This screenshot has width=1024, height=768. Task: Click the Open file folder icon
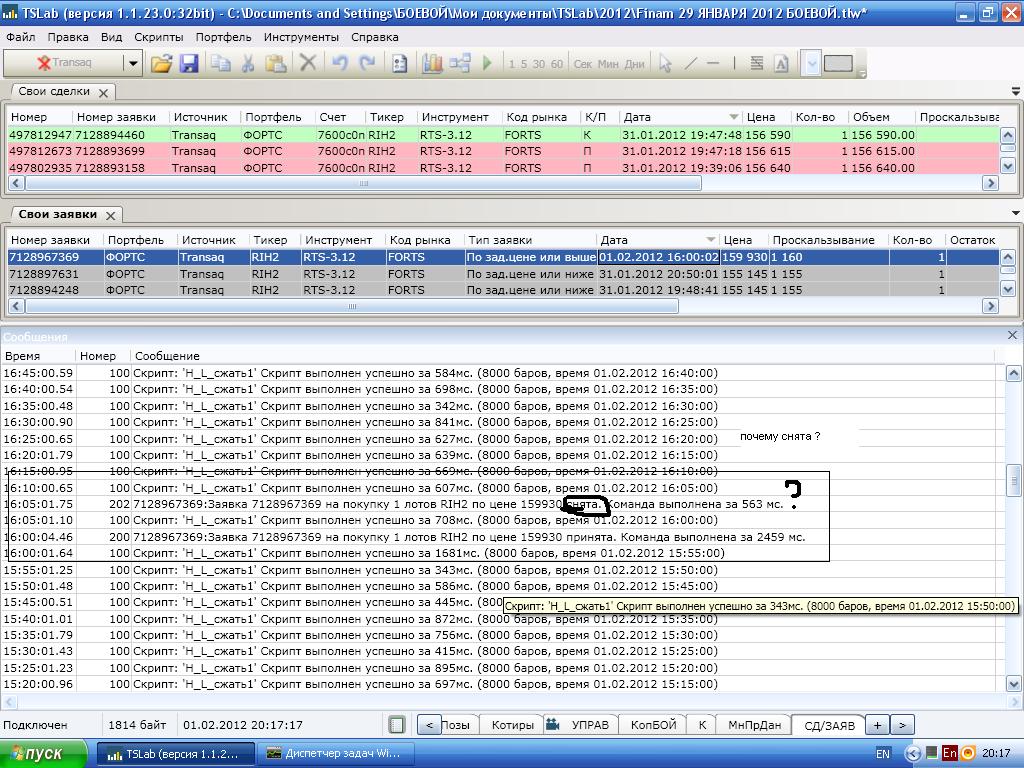161,63
